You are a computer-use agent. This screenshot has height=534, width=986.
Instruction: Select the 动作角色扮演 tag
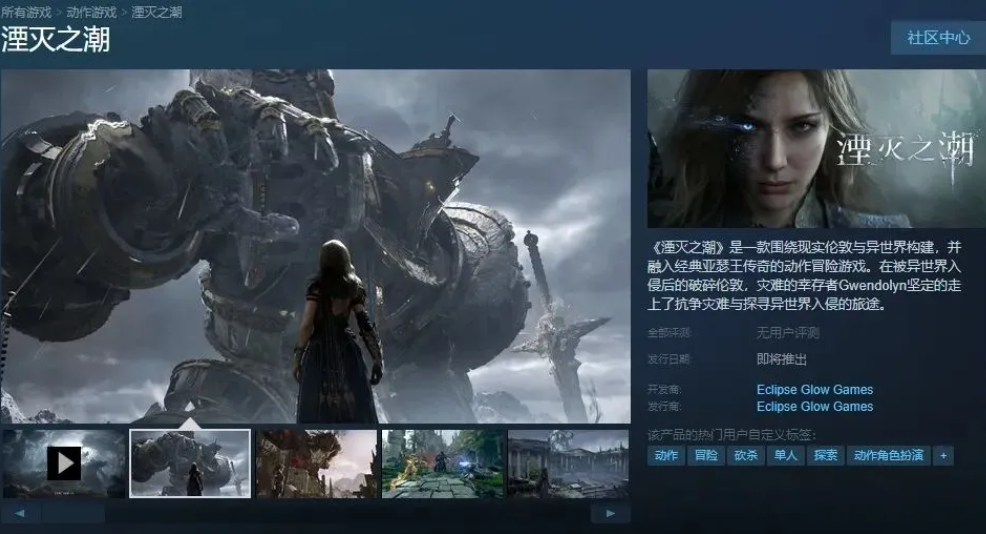(889, 455)
